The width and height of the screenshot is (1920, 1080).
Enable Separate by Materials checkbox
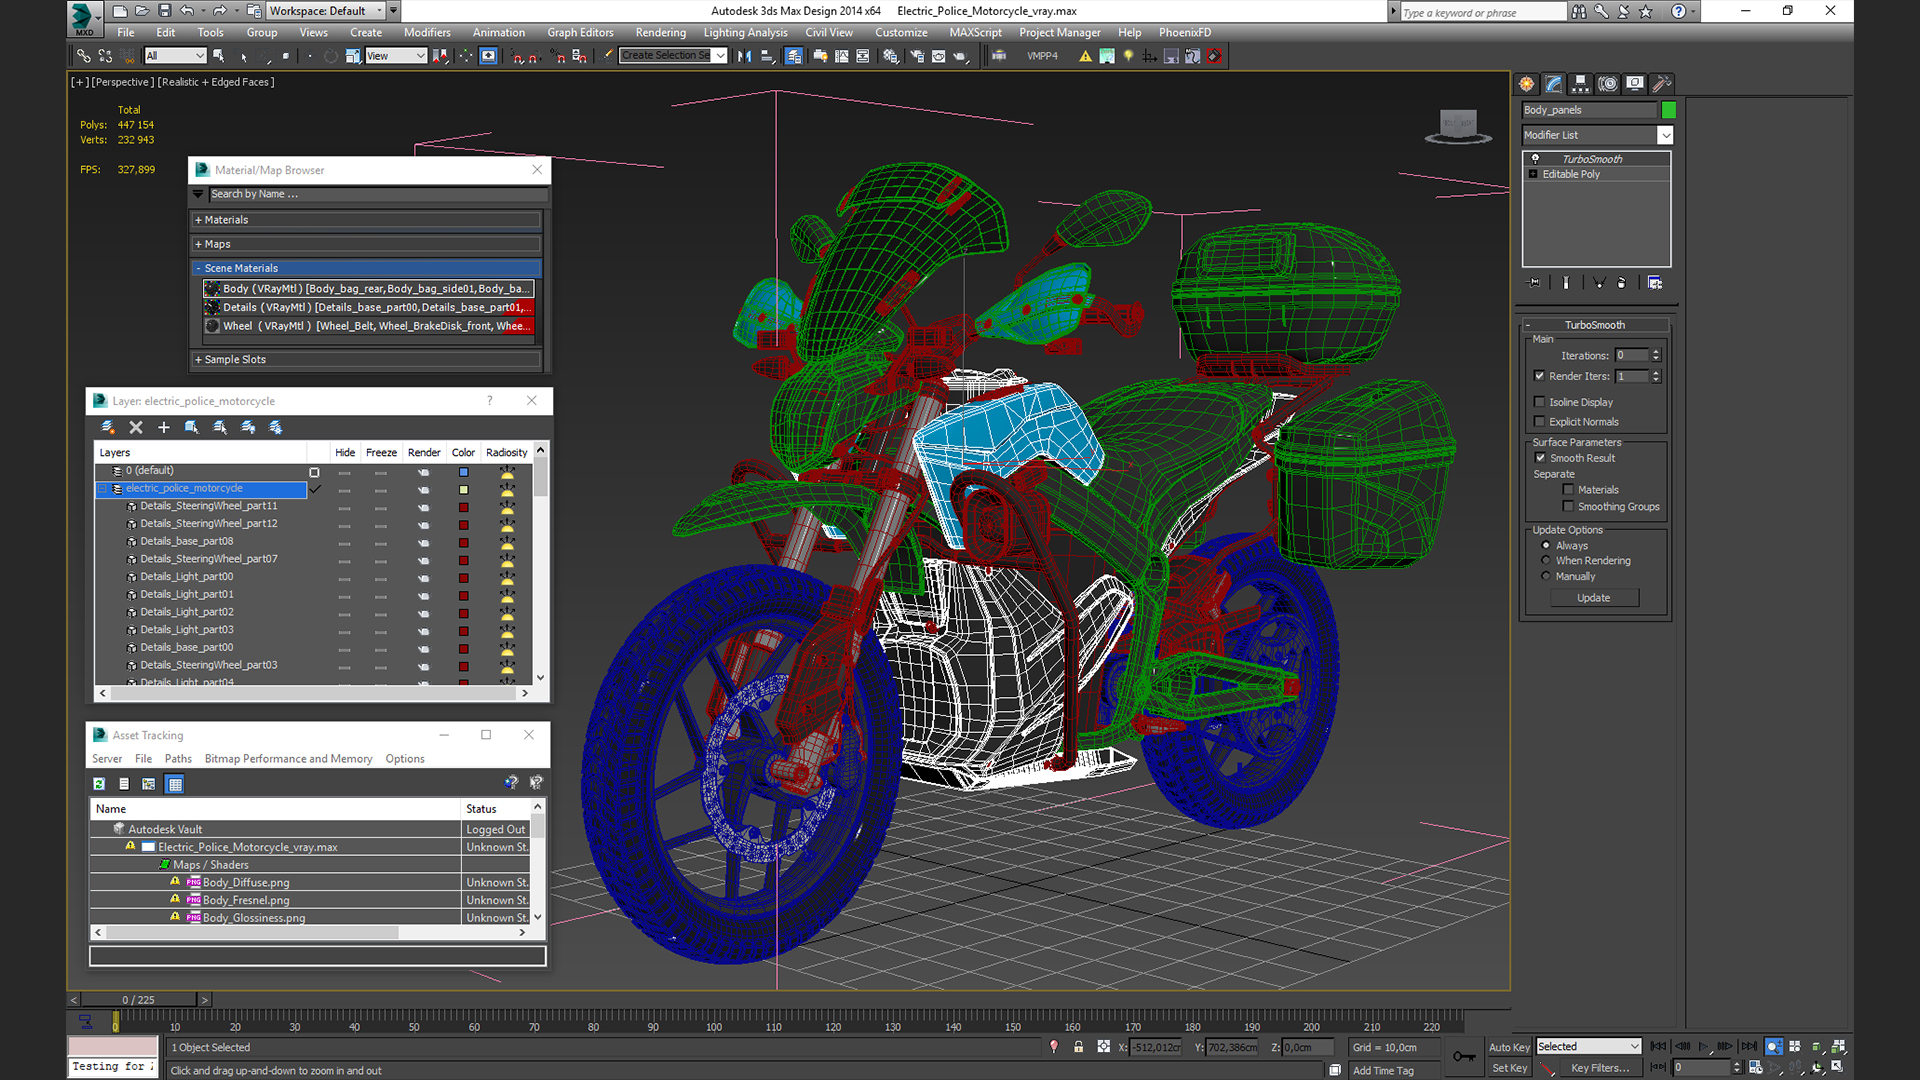point(1568,490)
